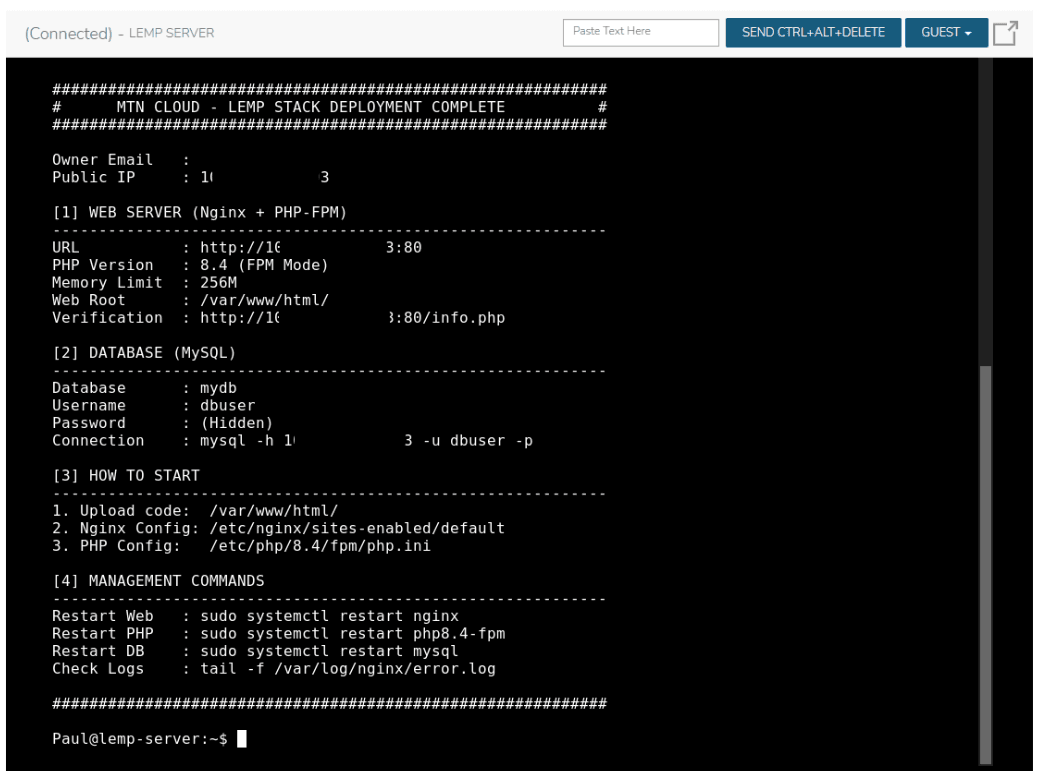Viewport: 1041px width, 781px height.
Task: Click the PHP Config php.ini path line
Action: click(x=242, y=546)
